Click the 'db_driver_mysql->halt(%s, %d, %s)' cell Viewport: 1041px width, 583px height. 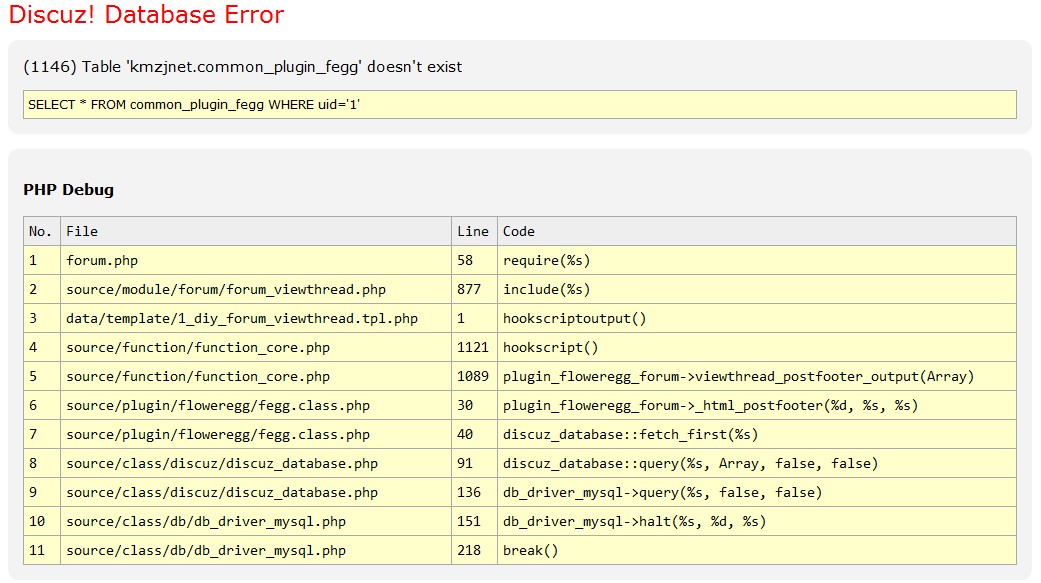coord(757,522)
